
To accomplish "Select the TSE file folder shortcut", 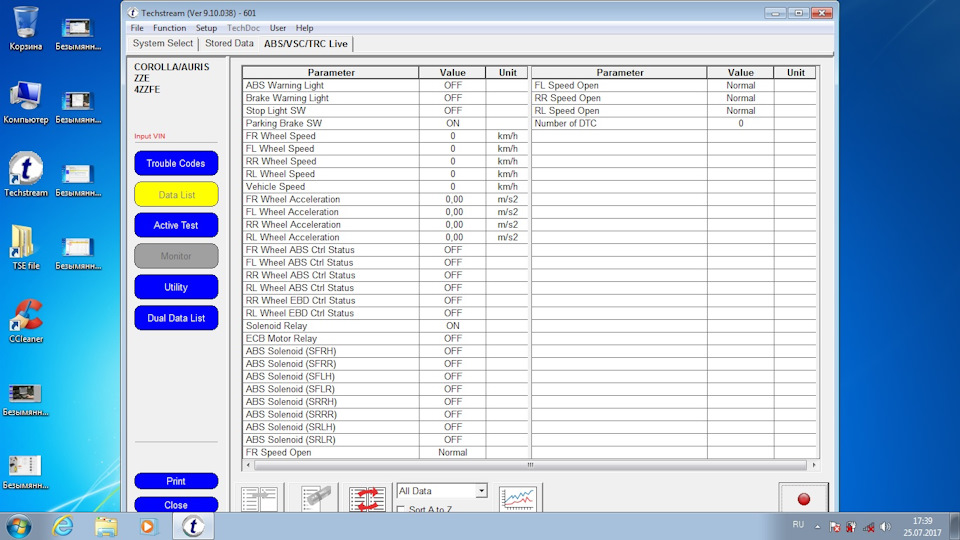I will [x=26, y=248].
